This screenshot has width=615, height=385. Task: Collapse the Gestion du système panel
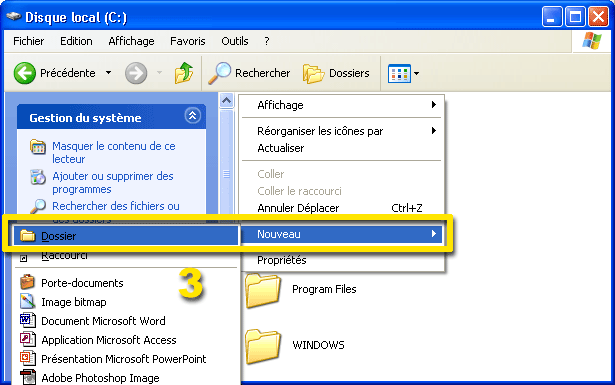pos(192,116)
